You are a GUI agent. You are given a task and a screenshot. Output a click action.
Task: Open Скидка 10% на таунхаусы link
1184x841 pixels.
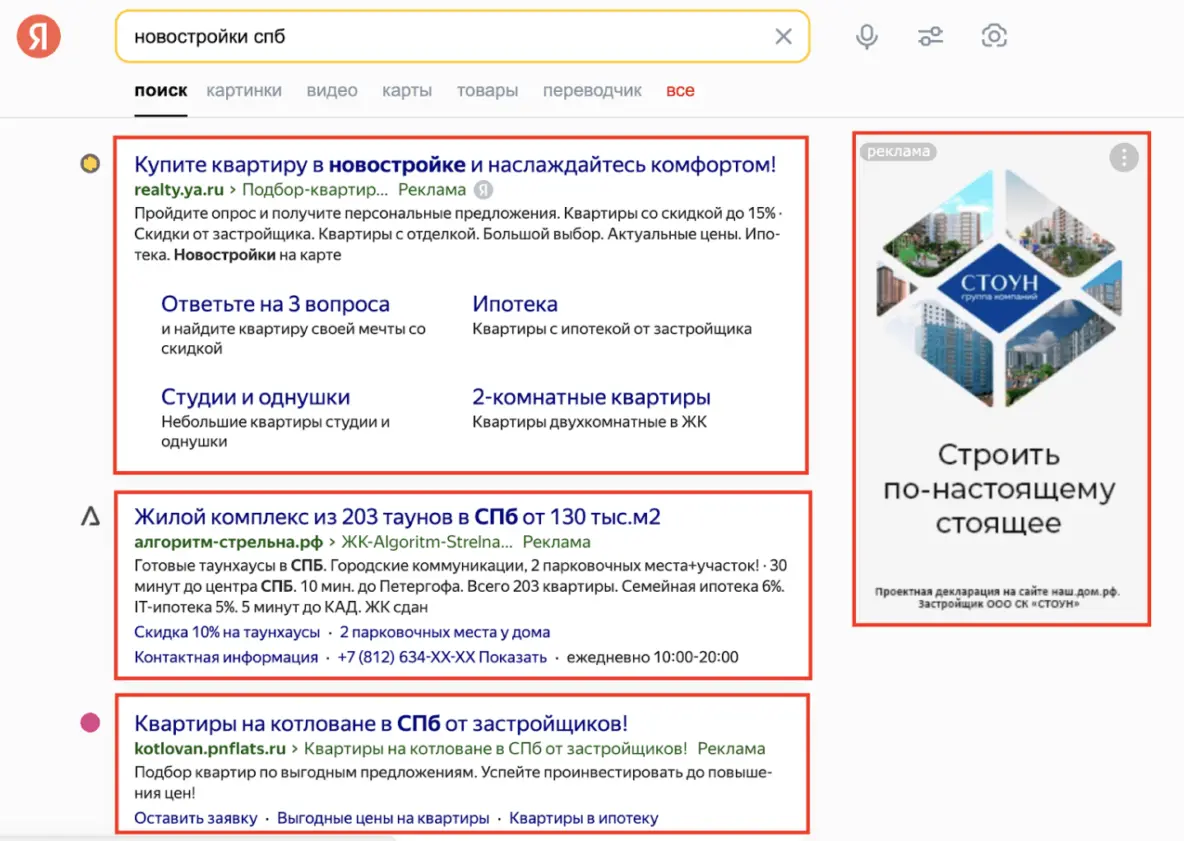coord(227,632)
